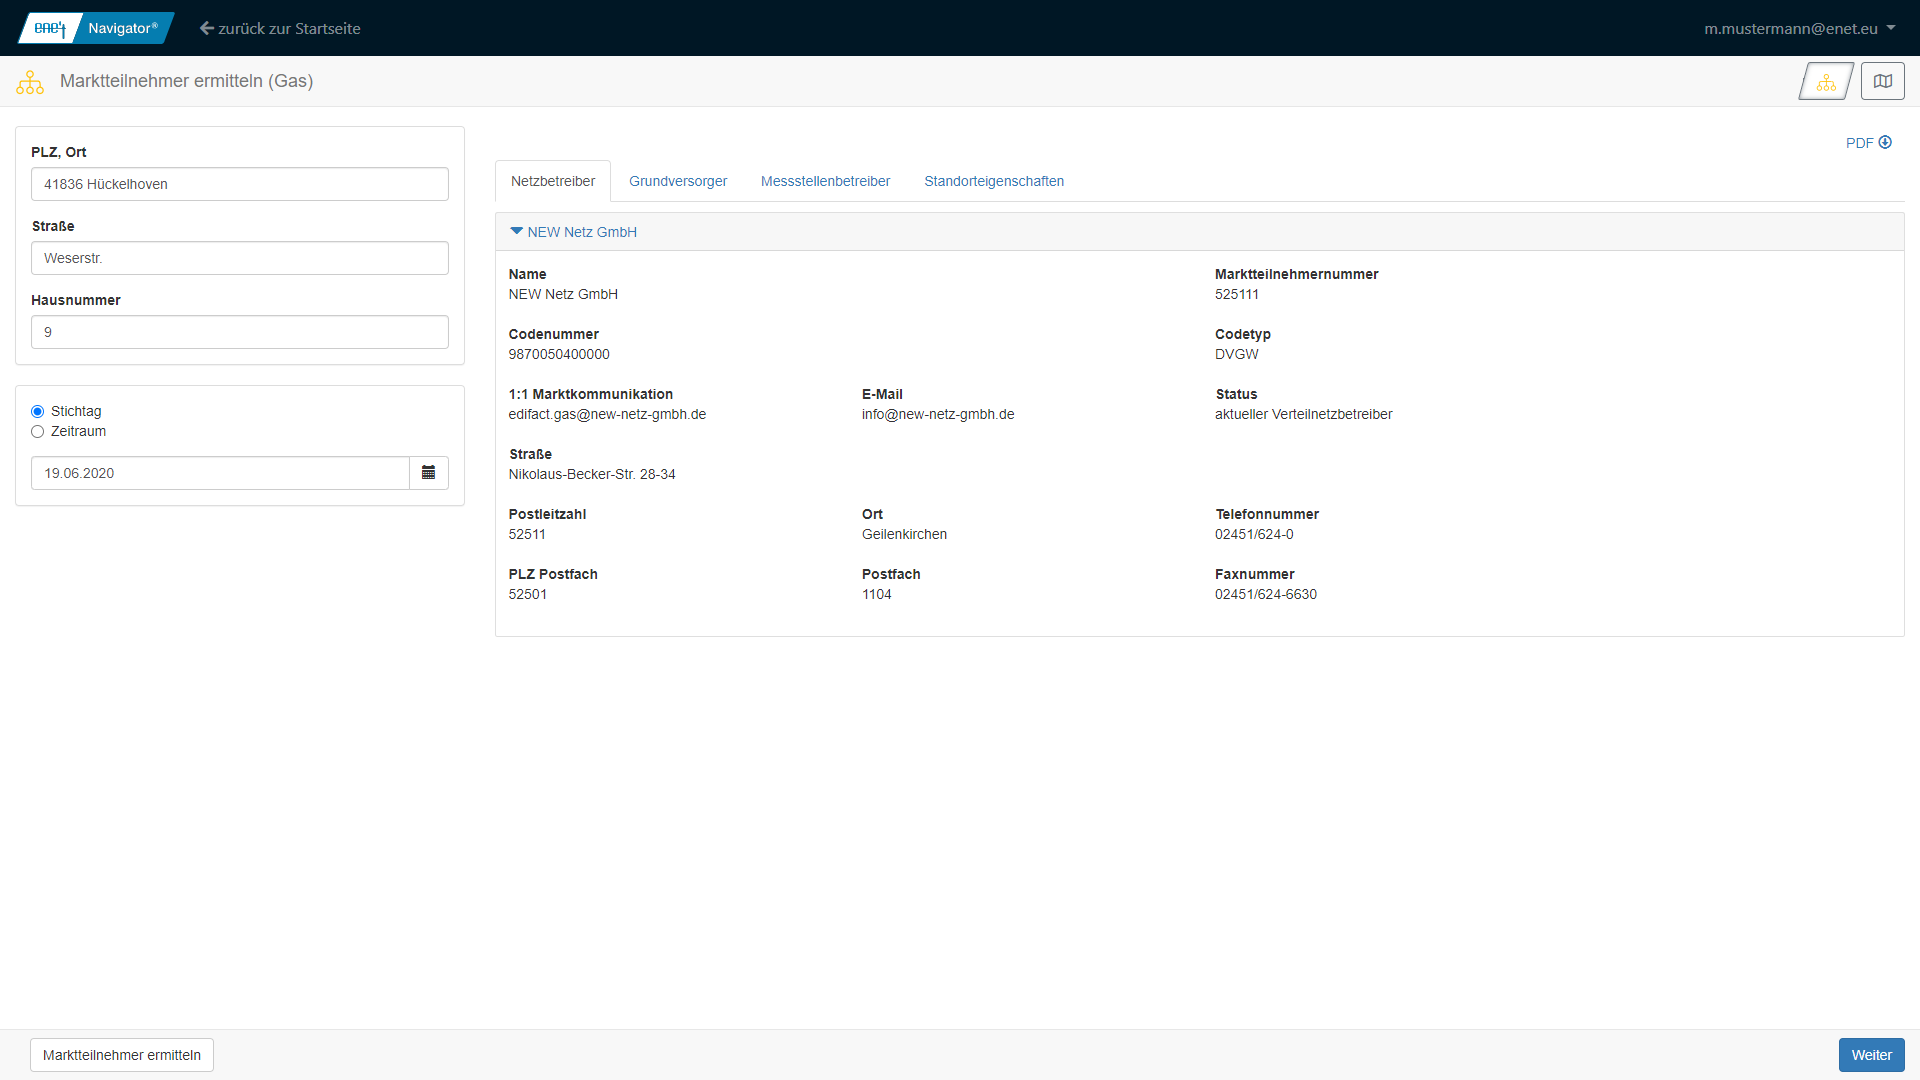Select the Zeitraum radio option
1920x1080 pixels.
[38, 431]
